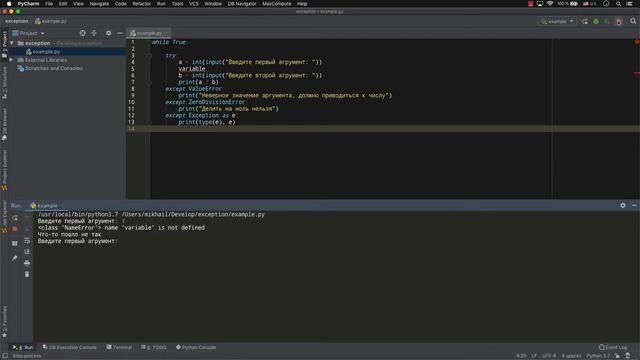Click the example.py breadcrumb
Viewport: 640px width, 360px height.
[51, 21]
